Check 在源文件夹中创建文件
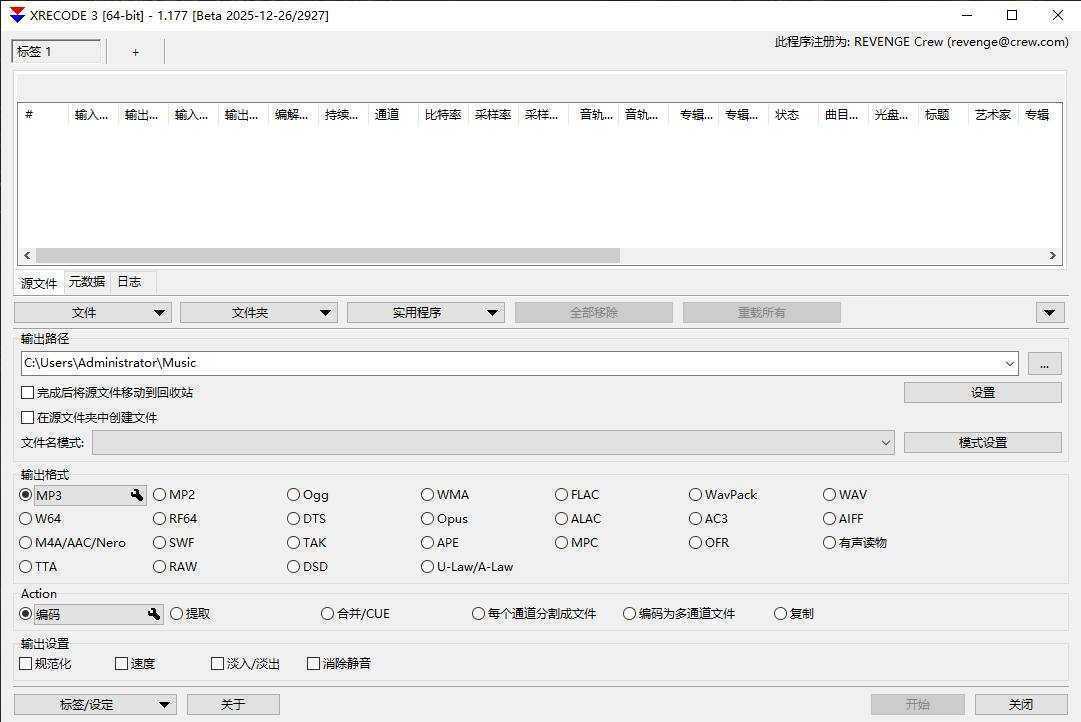This screenshot has width=1081, height=722. coord(27,417)
